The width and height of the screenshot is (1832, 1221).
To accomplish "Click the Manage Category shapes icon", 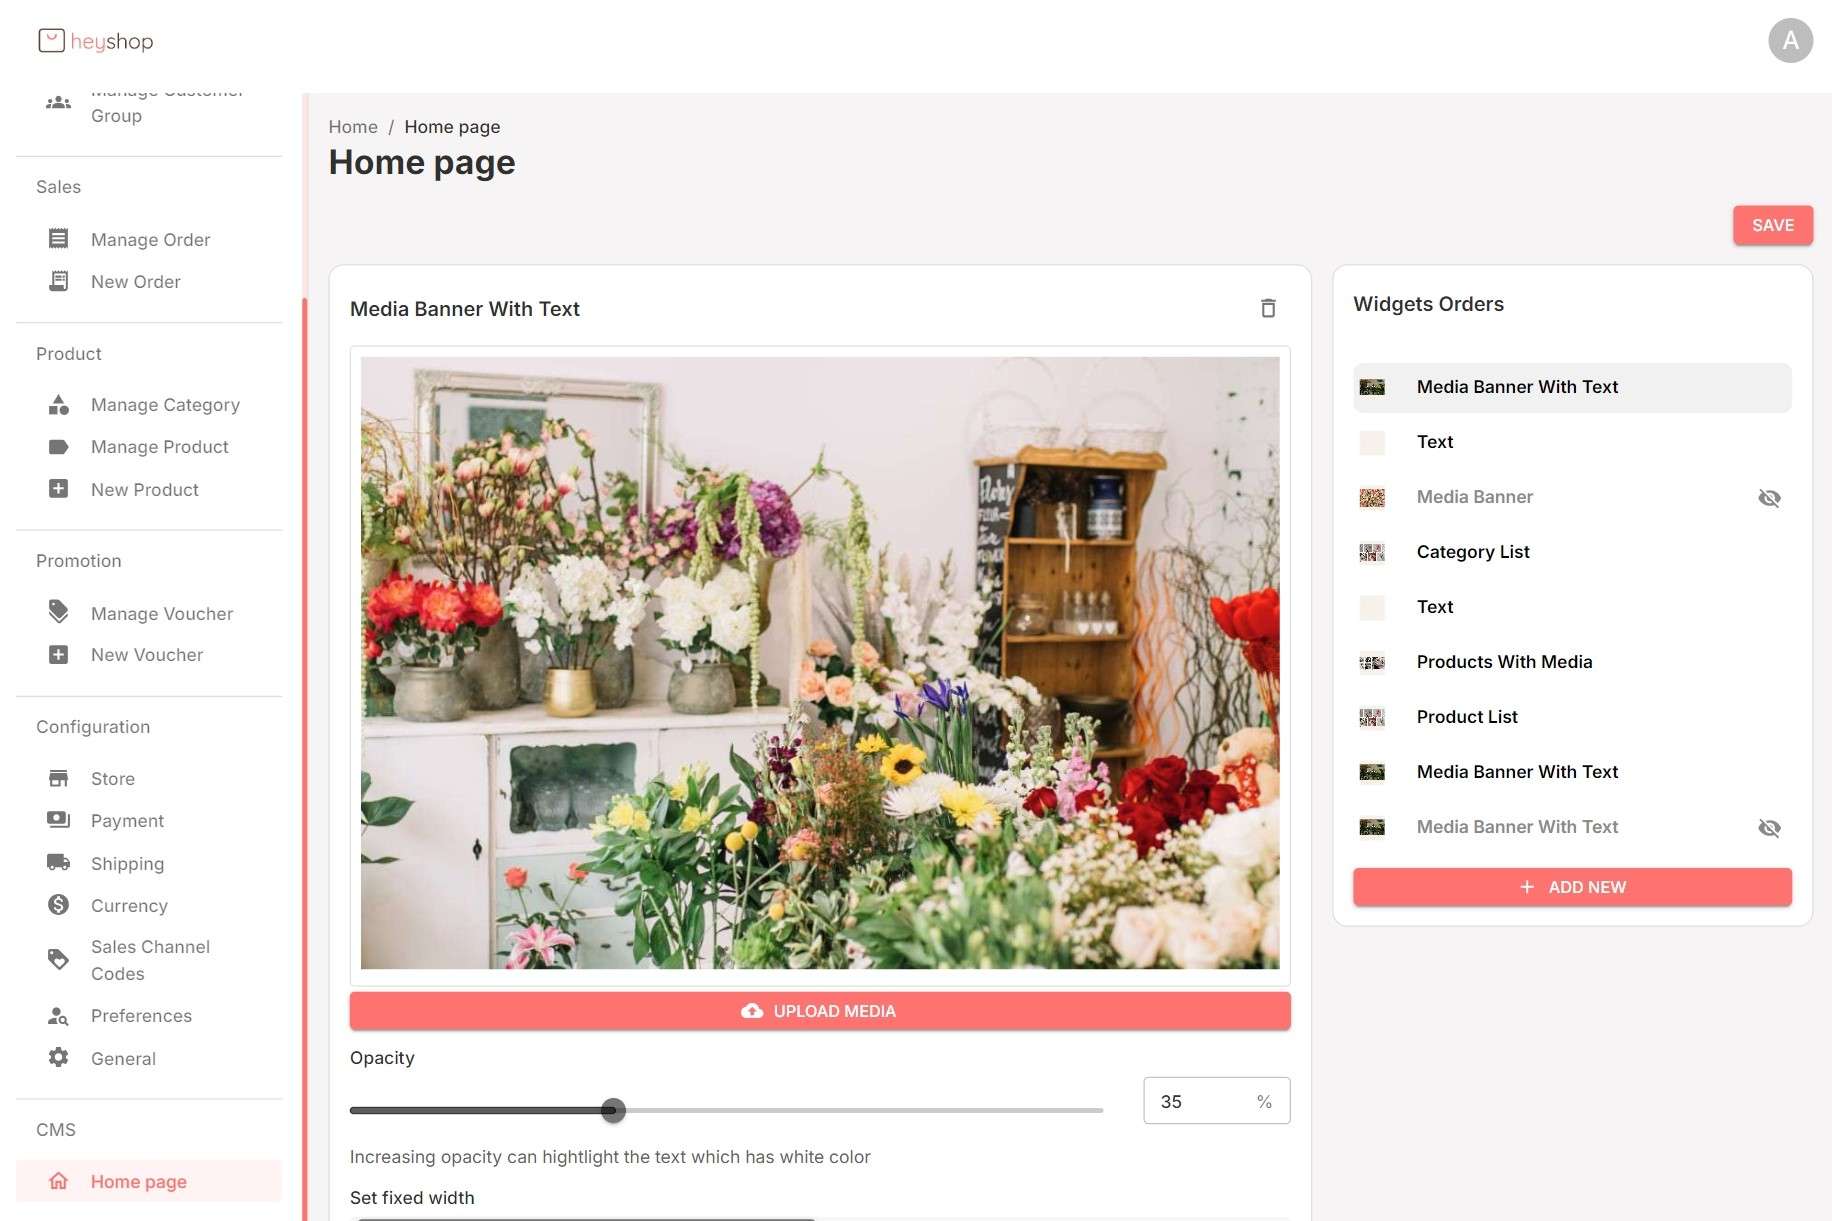I will (x=59, y=405).
